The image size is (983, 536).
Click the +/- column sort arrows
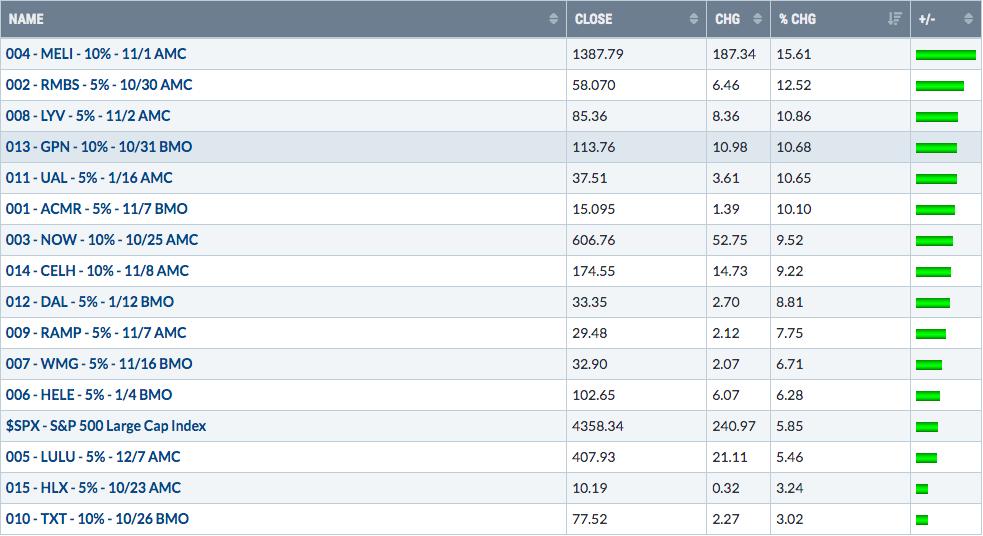(x=969, y=19)
